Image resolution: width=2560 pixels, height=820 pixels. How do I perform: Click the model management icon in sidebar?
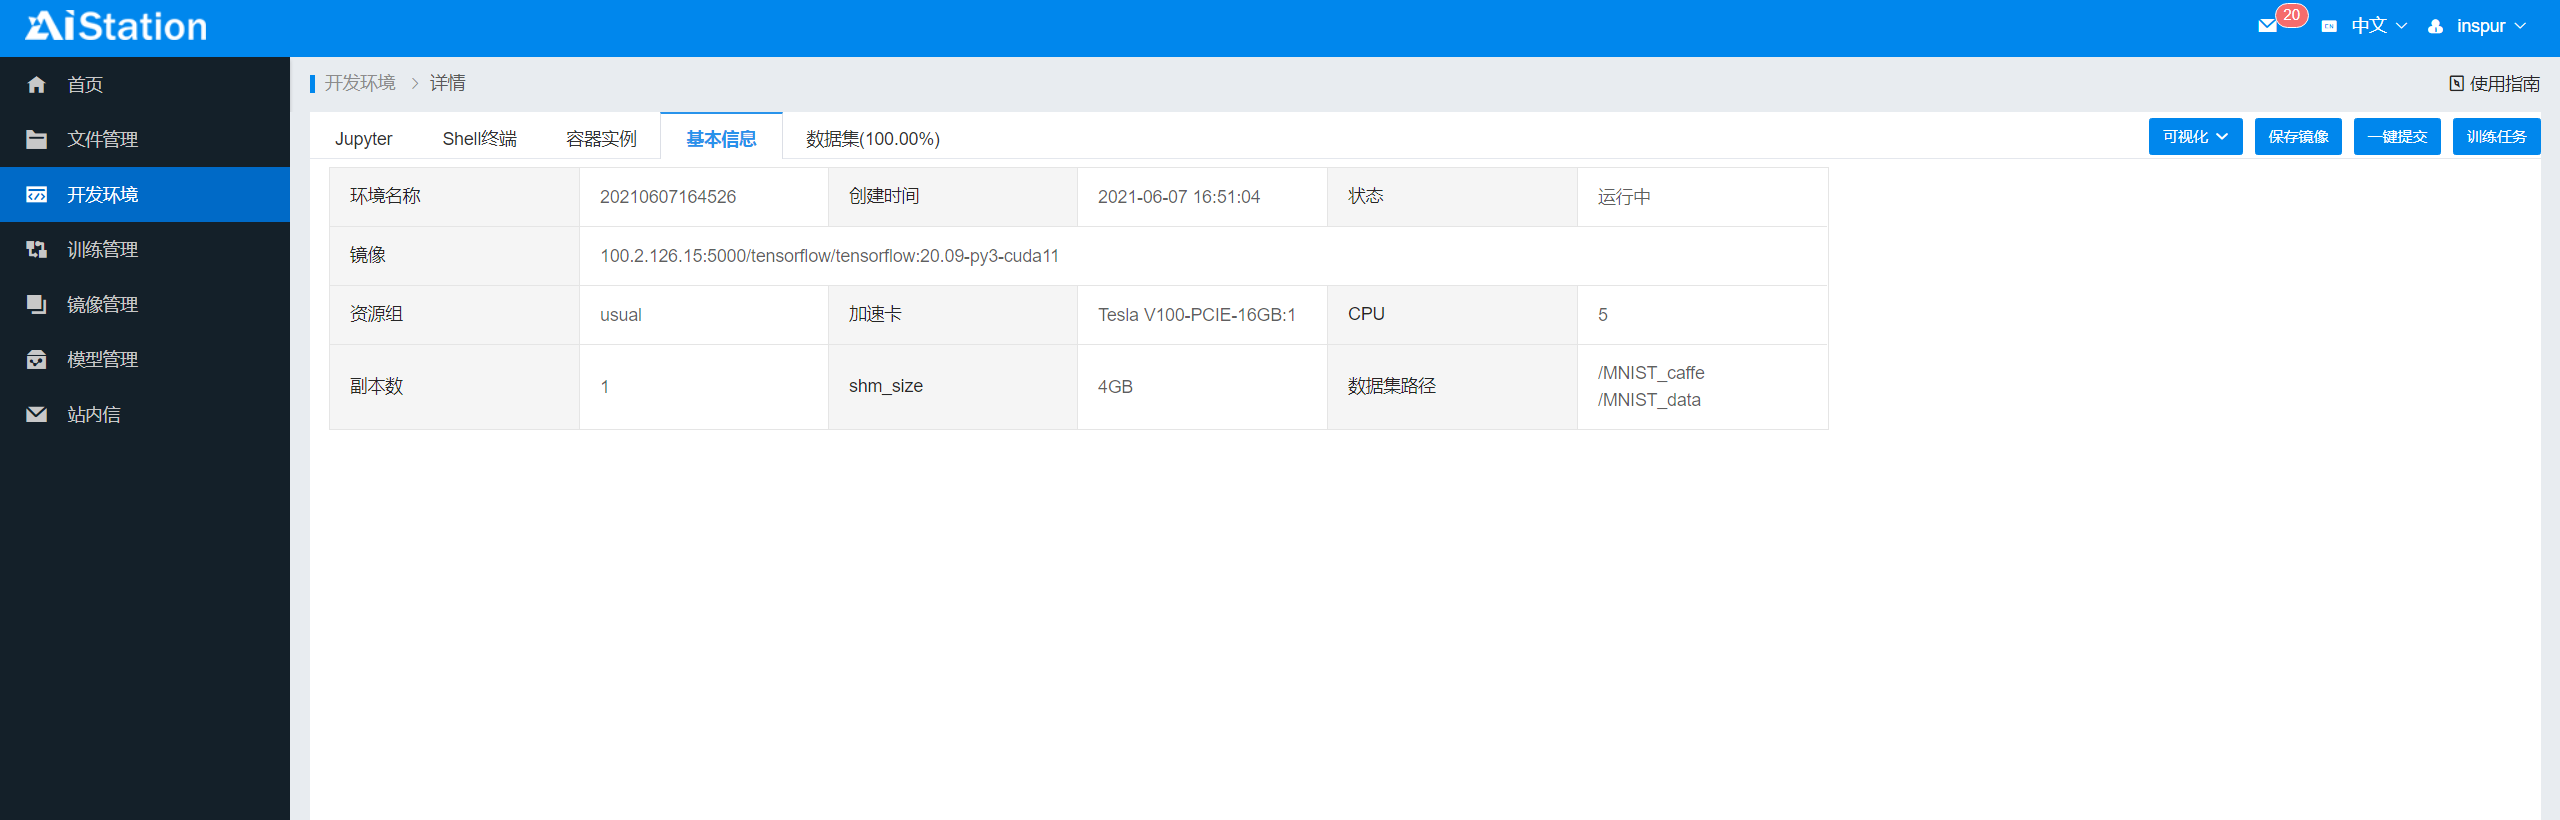[x=37, y=360]
